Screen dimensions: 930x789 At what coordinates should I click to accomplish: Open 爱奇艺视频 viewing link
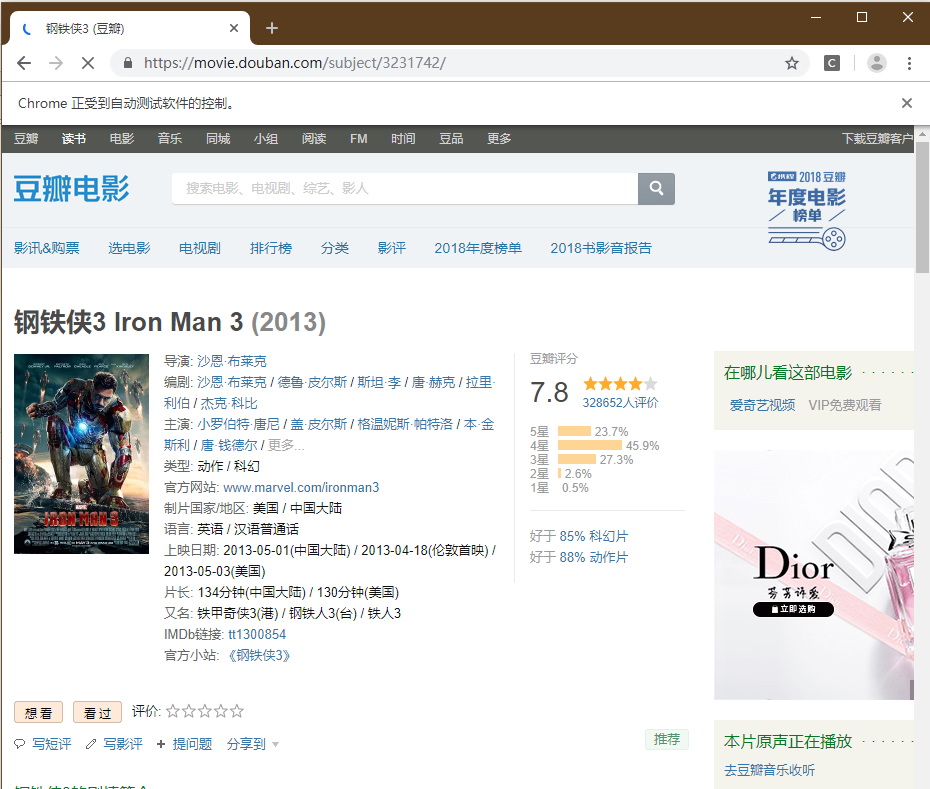pos(762,405)
